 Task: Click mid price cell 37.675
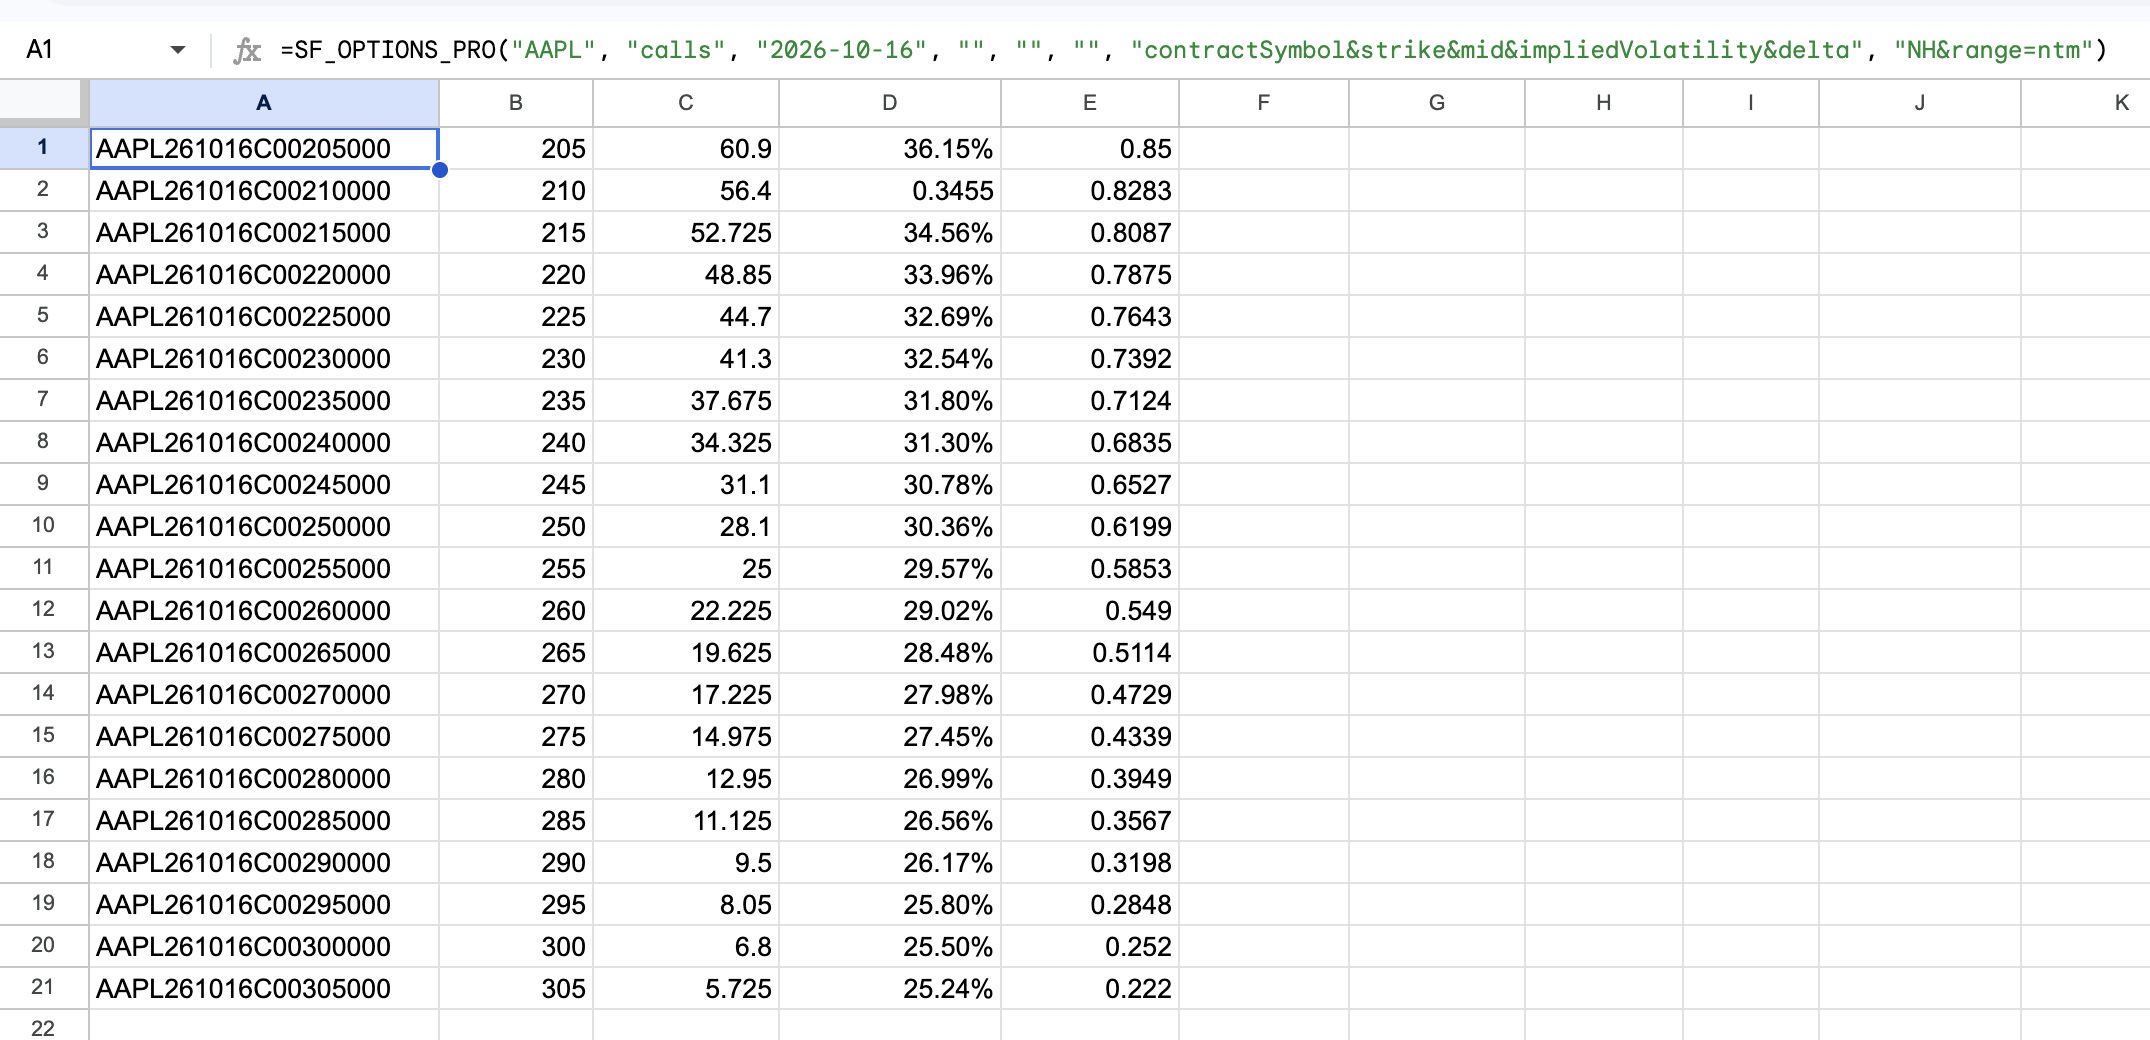point(686,400)
